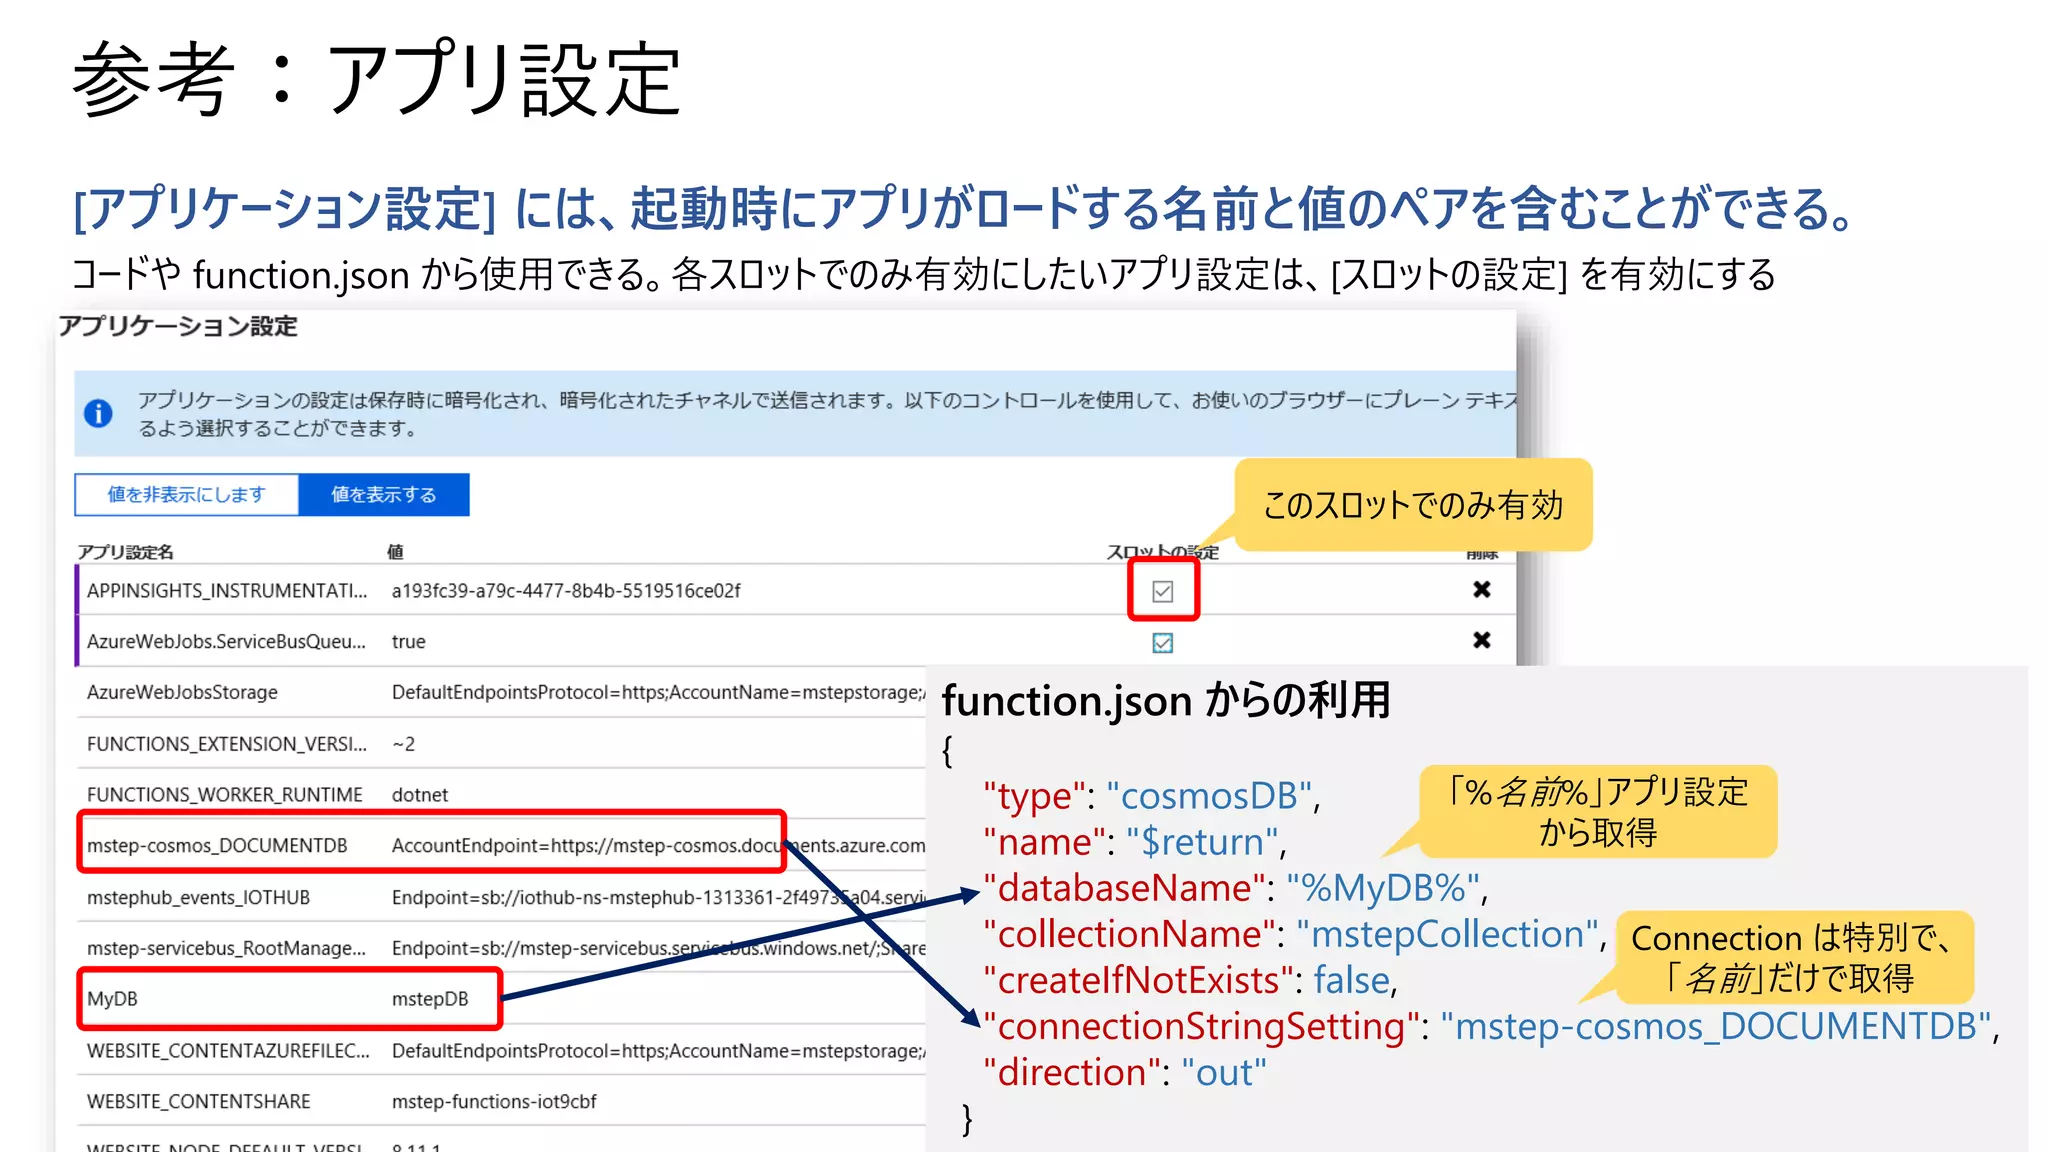2048x1152 pixels.
Task: Click the 'dotnet' value field
Action: point(419,794)
